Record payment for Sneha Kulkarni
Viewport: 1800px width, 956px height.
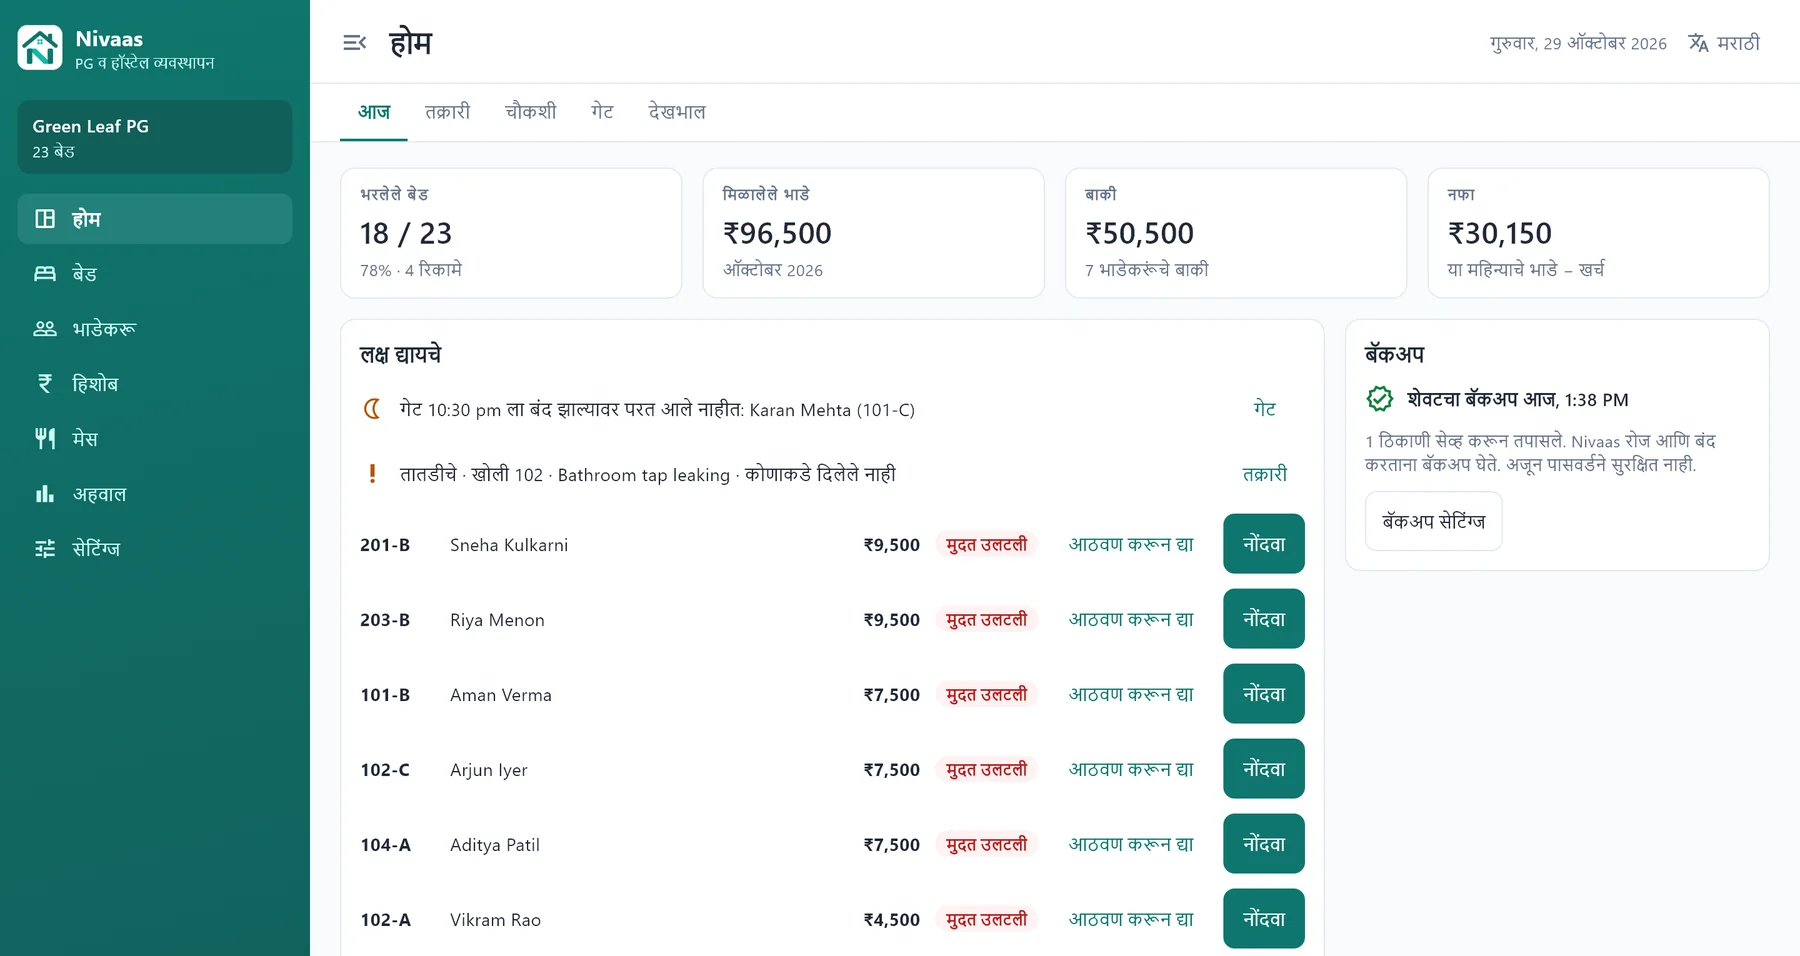pos(1264,544)
